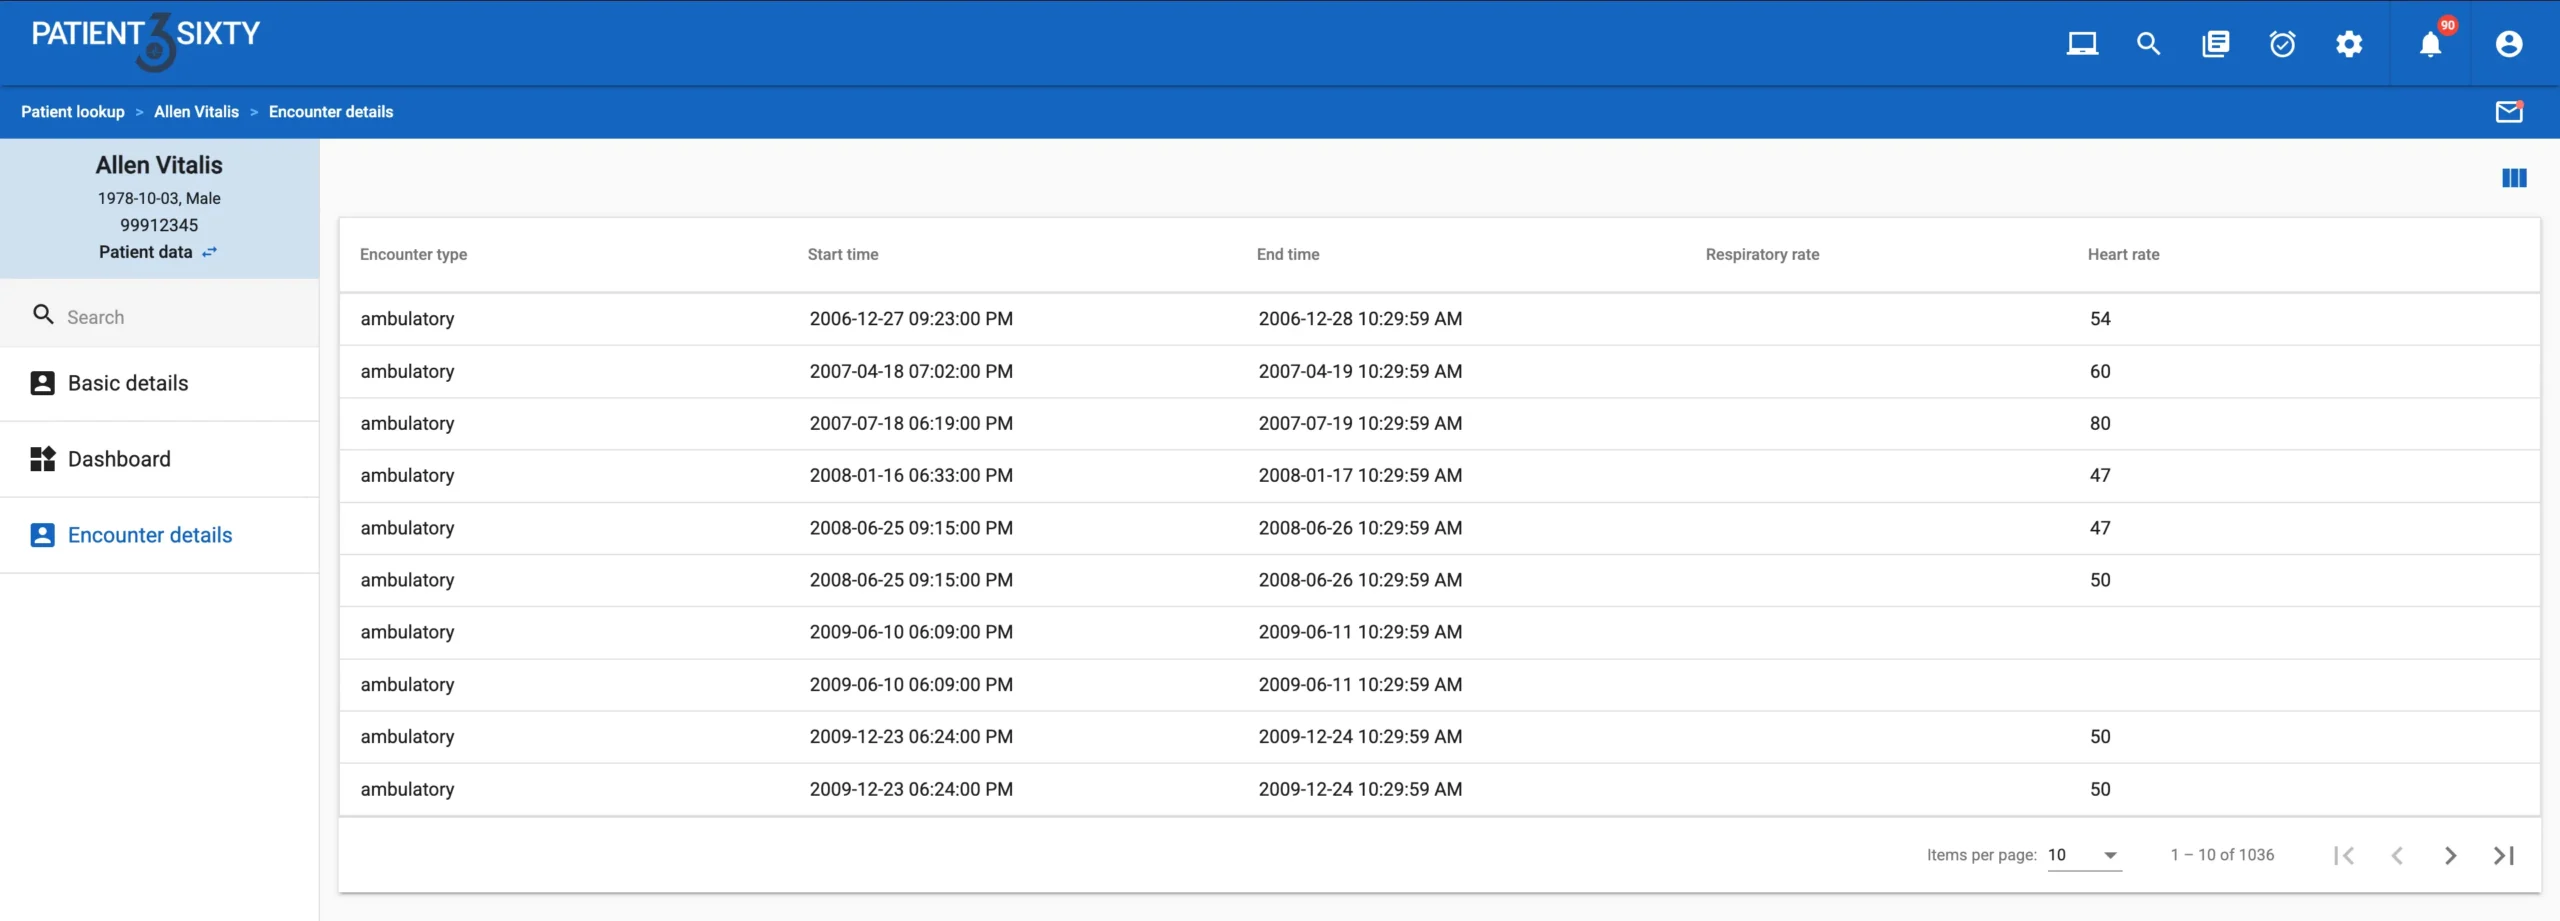
Task: Open Basic details in sidebar
Action: (x=128, y=383)
